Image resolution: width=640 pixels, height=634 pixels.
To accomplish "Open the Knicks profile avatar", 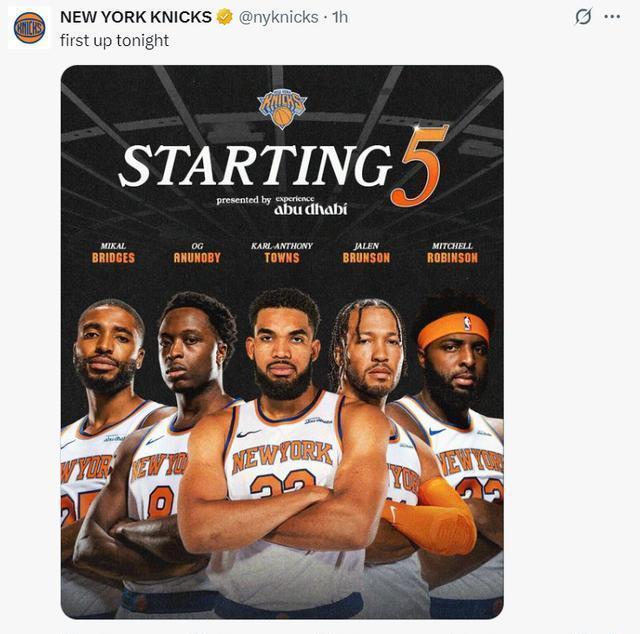I will coord(29,28).
